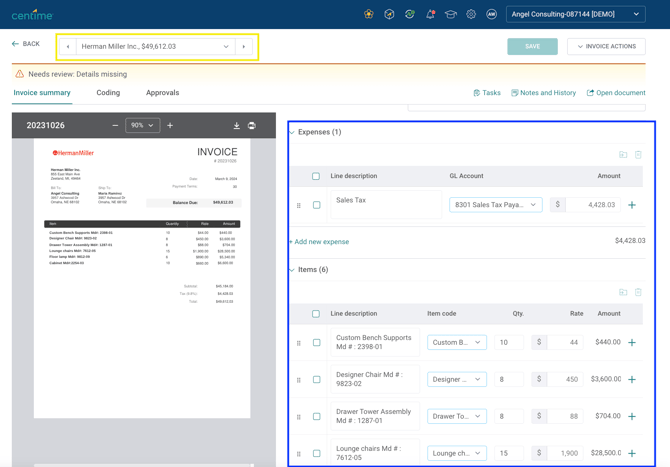Switch to the Coding tab

pos(108,93)
